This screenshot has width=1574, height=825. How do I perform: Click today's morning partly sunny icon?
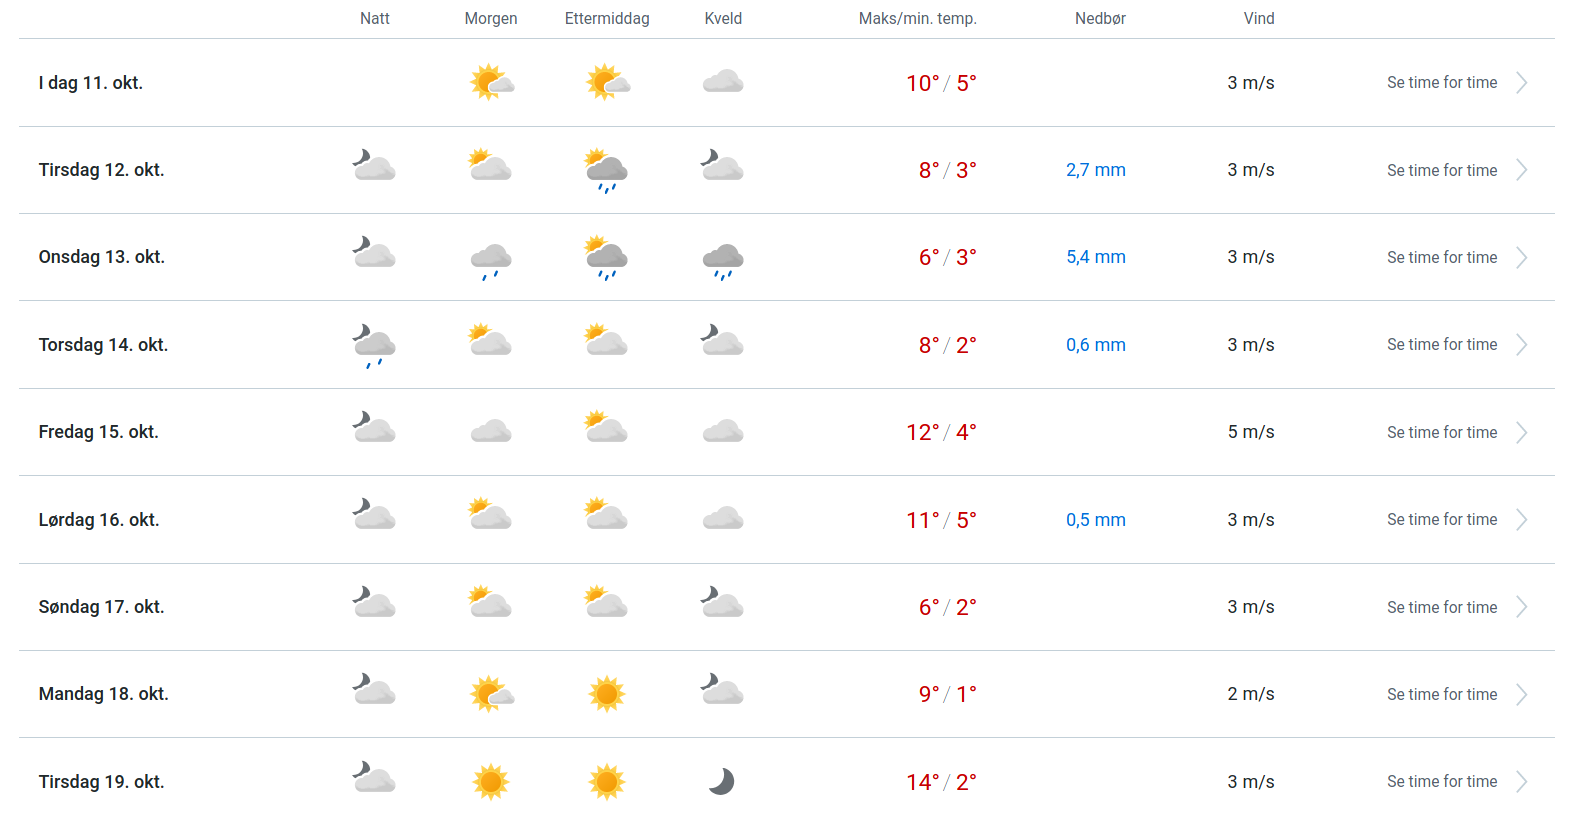click(491, 82)
